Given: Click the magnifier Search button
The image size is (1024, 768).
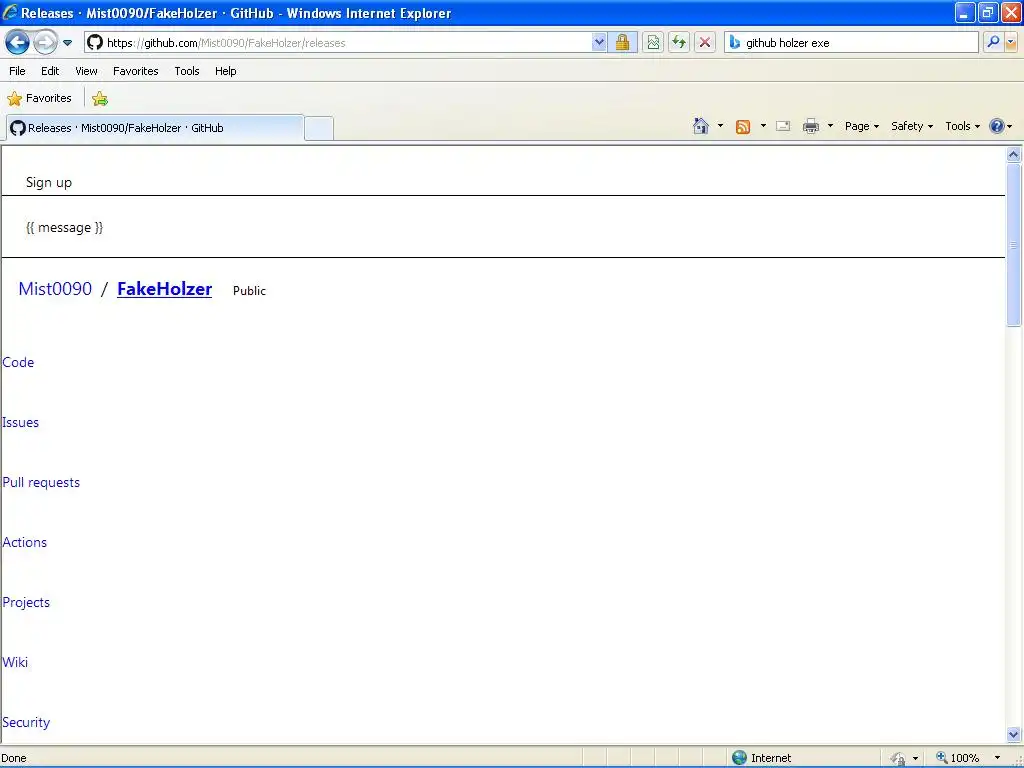Looking at the screenshot, I should 993,42.
